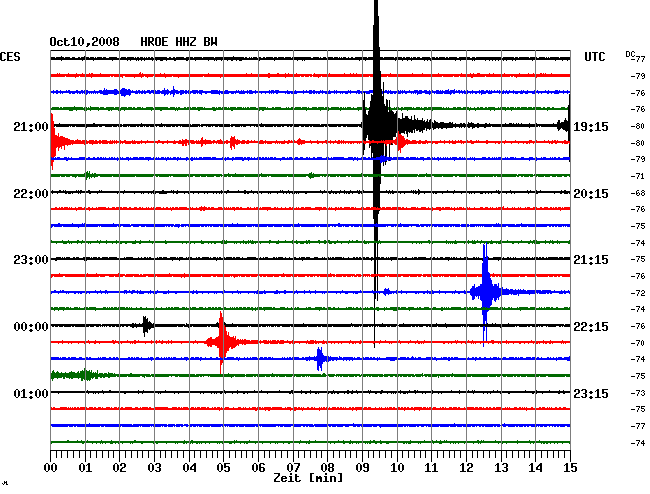Click minute tick label 02 on the axis
650x494 pixels.
[x=119, y=468]
